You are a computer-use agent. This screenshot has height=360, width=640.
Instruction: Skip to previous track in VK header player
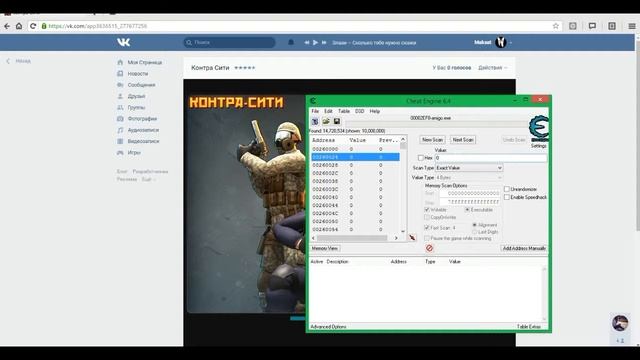307,42
